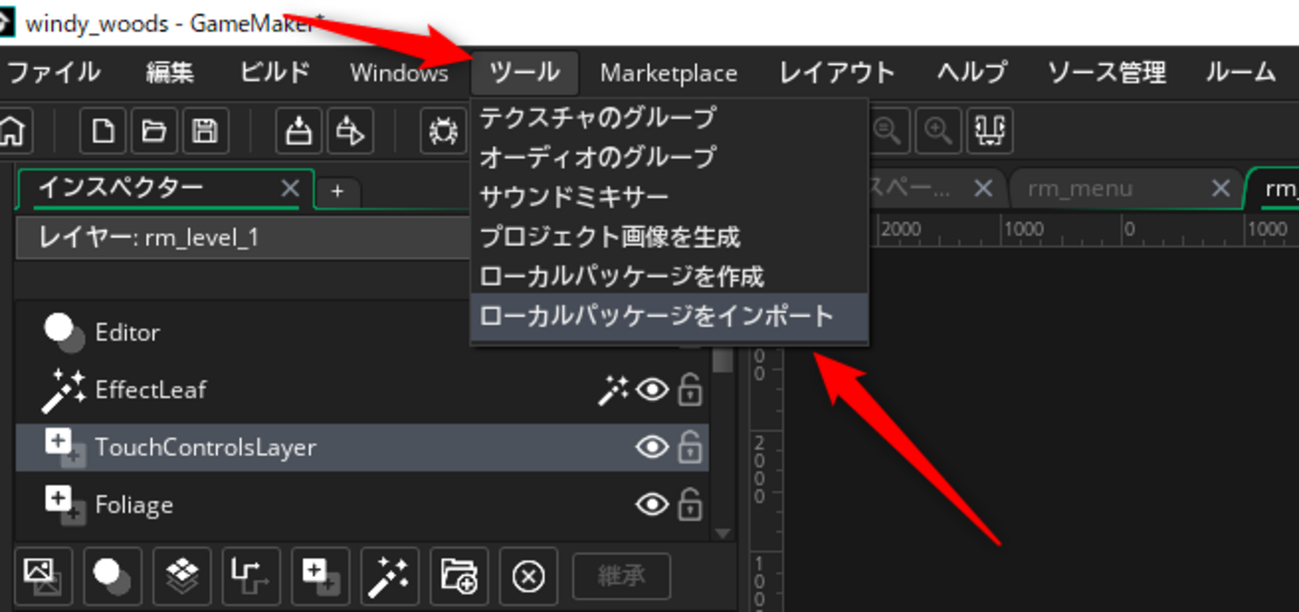
Task: Open a project using the folder icon
Action: 153,131
